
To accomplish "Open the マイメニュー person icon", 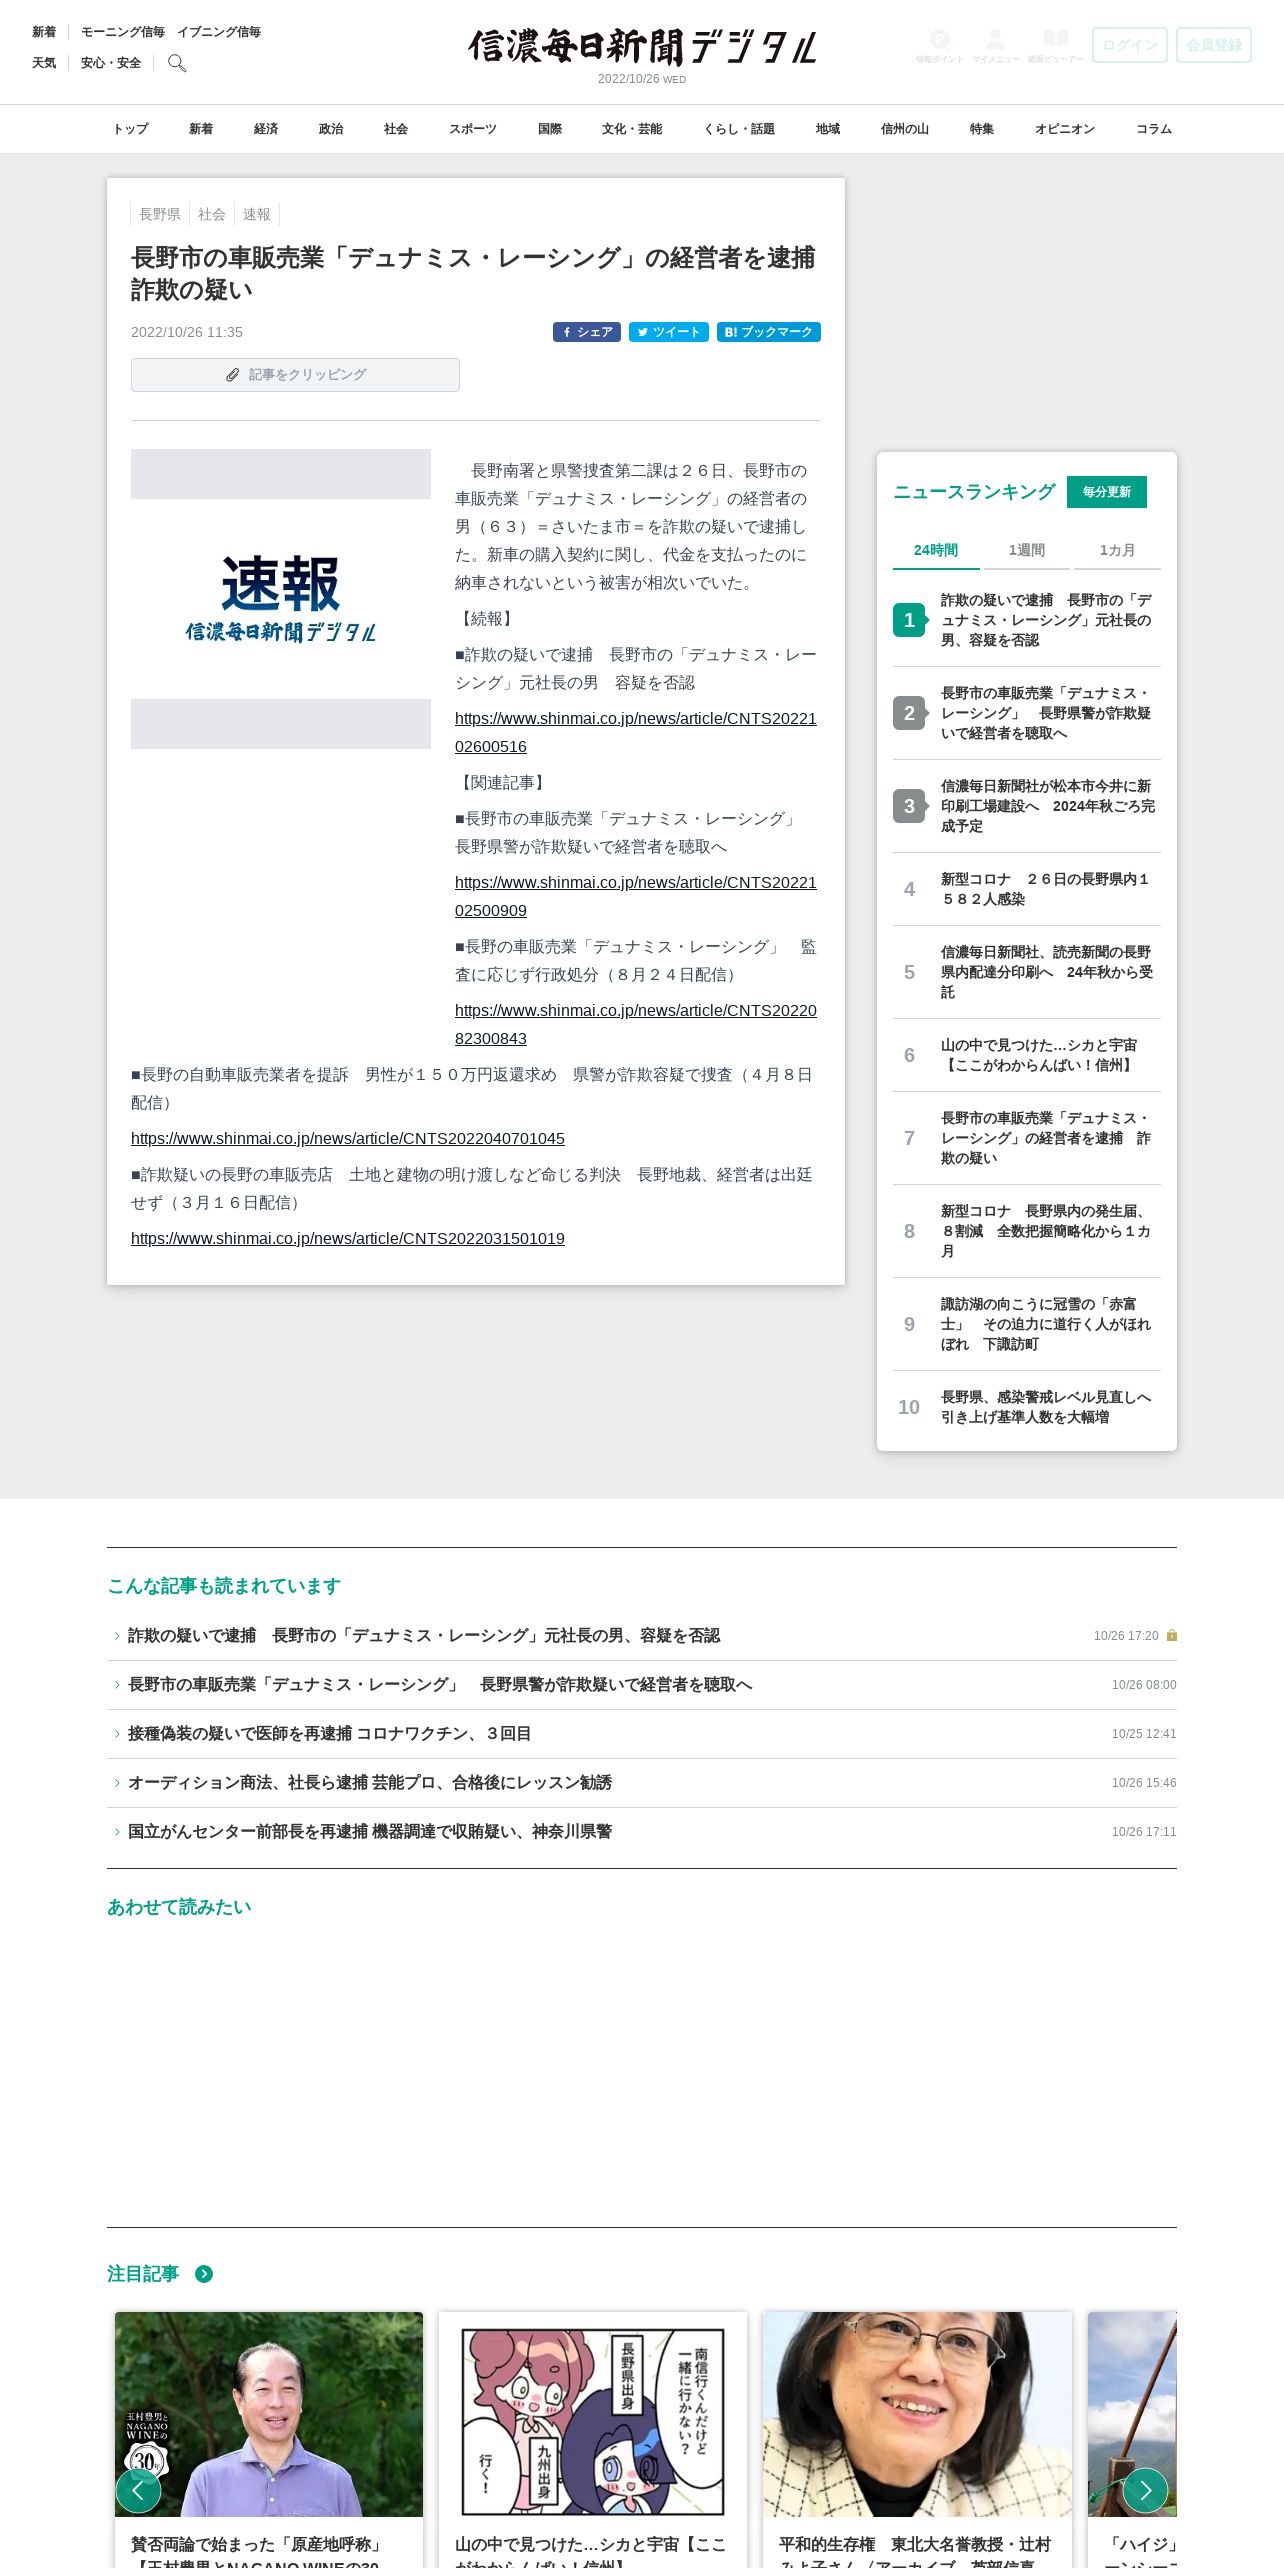I will click(x=995, y=45).
